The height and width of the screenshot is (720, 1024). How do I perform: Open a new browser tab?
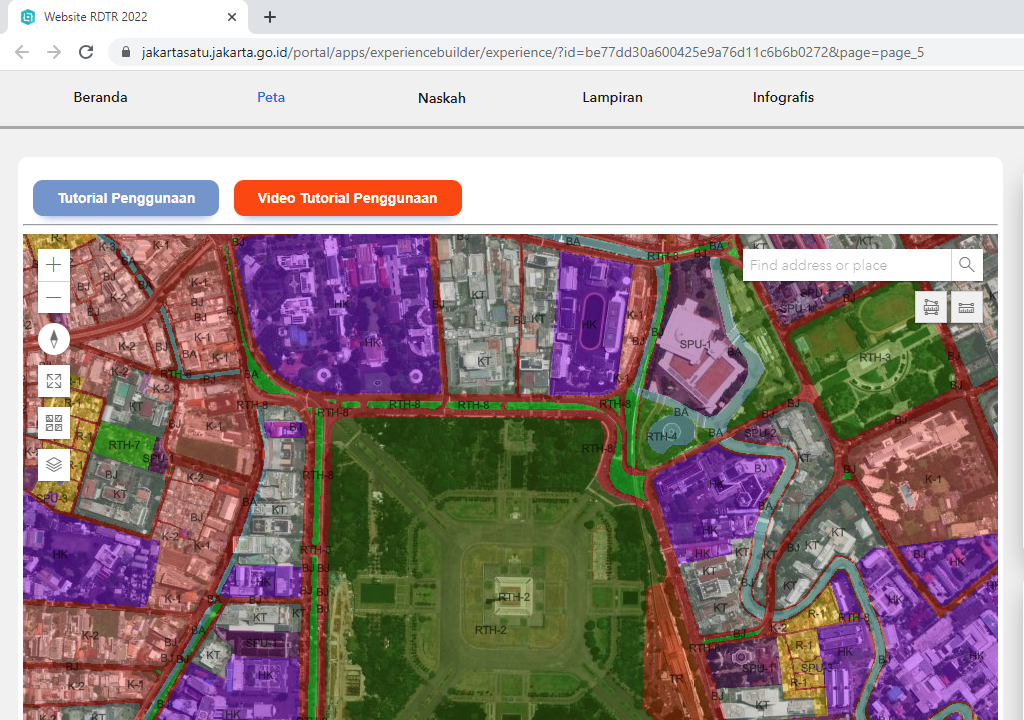coord(270,17)
